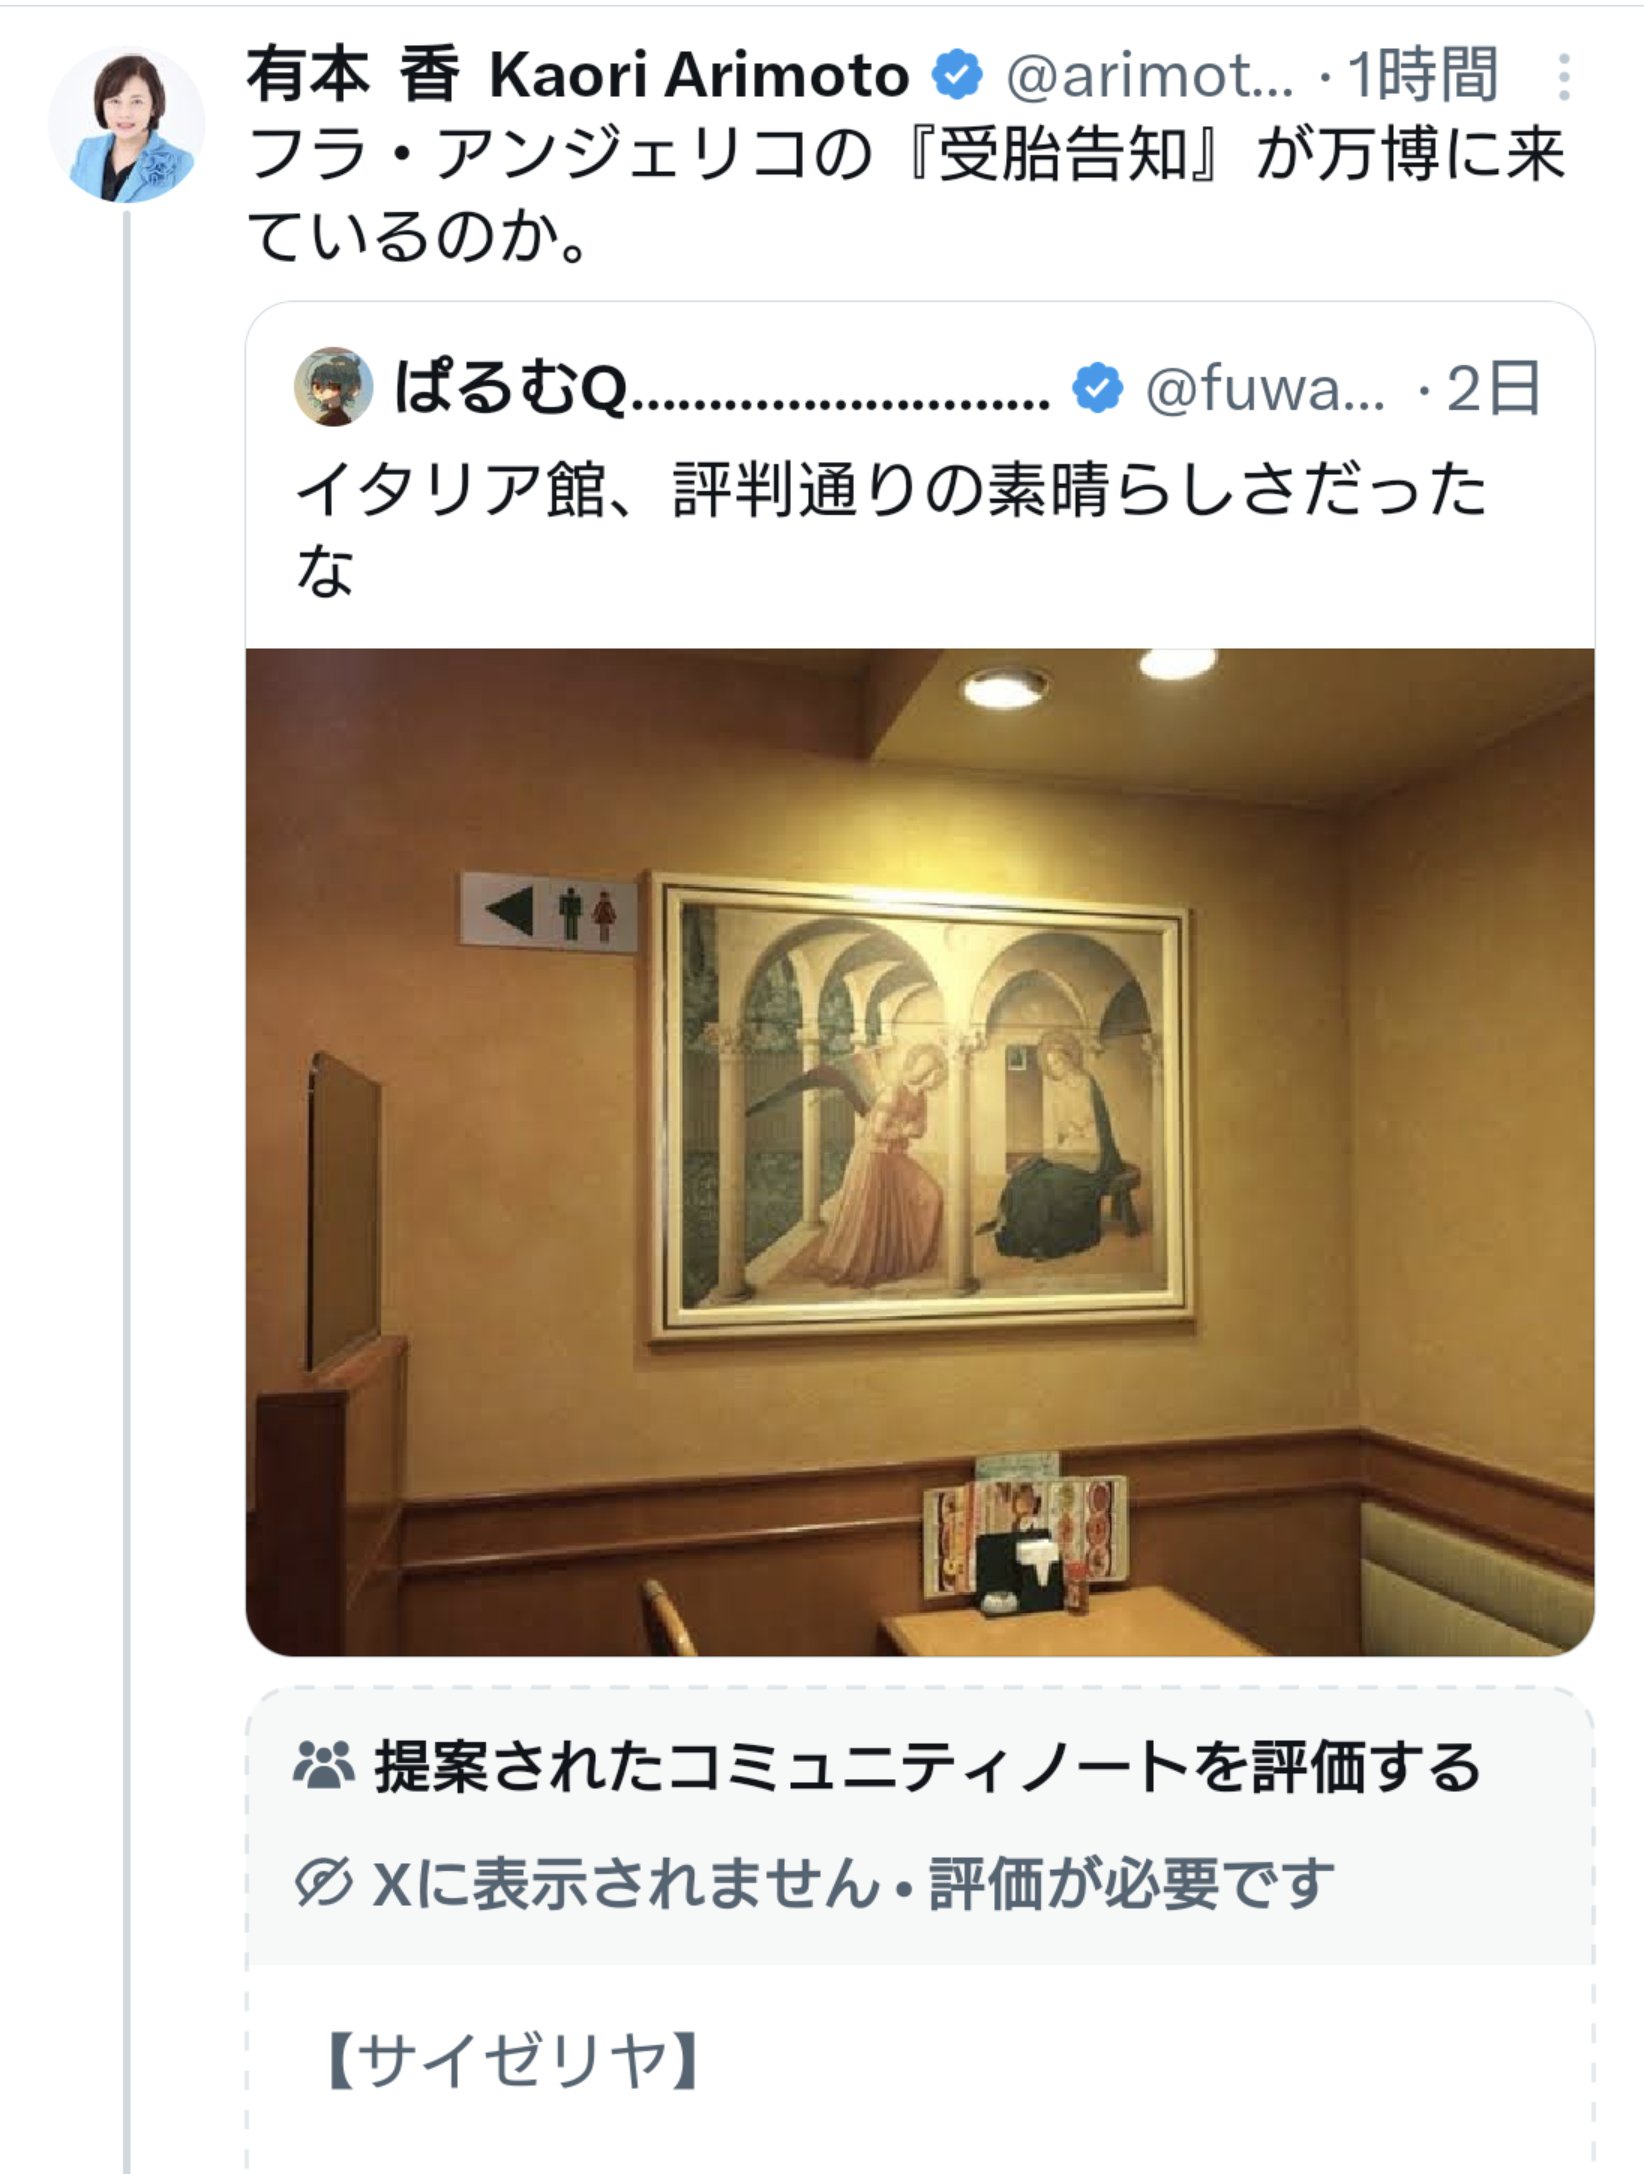
Task: Open the quoted post text イタリア館、評判通り
Action: click(891, 528)
